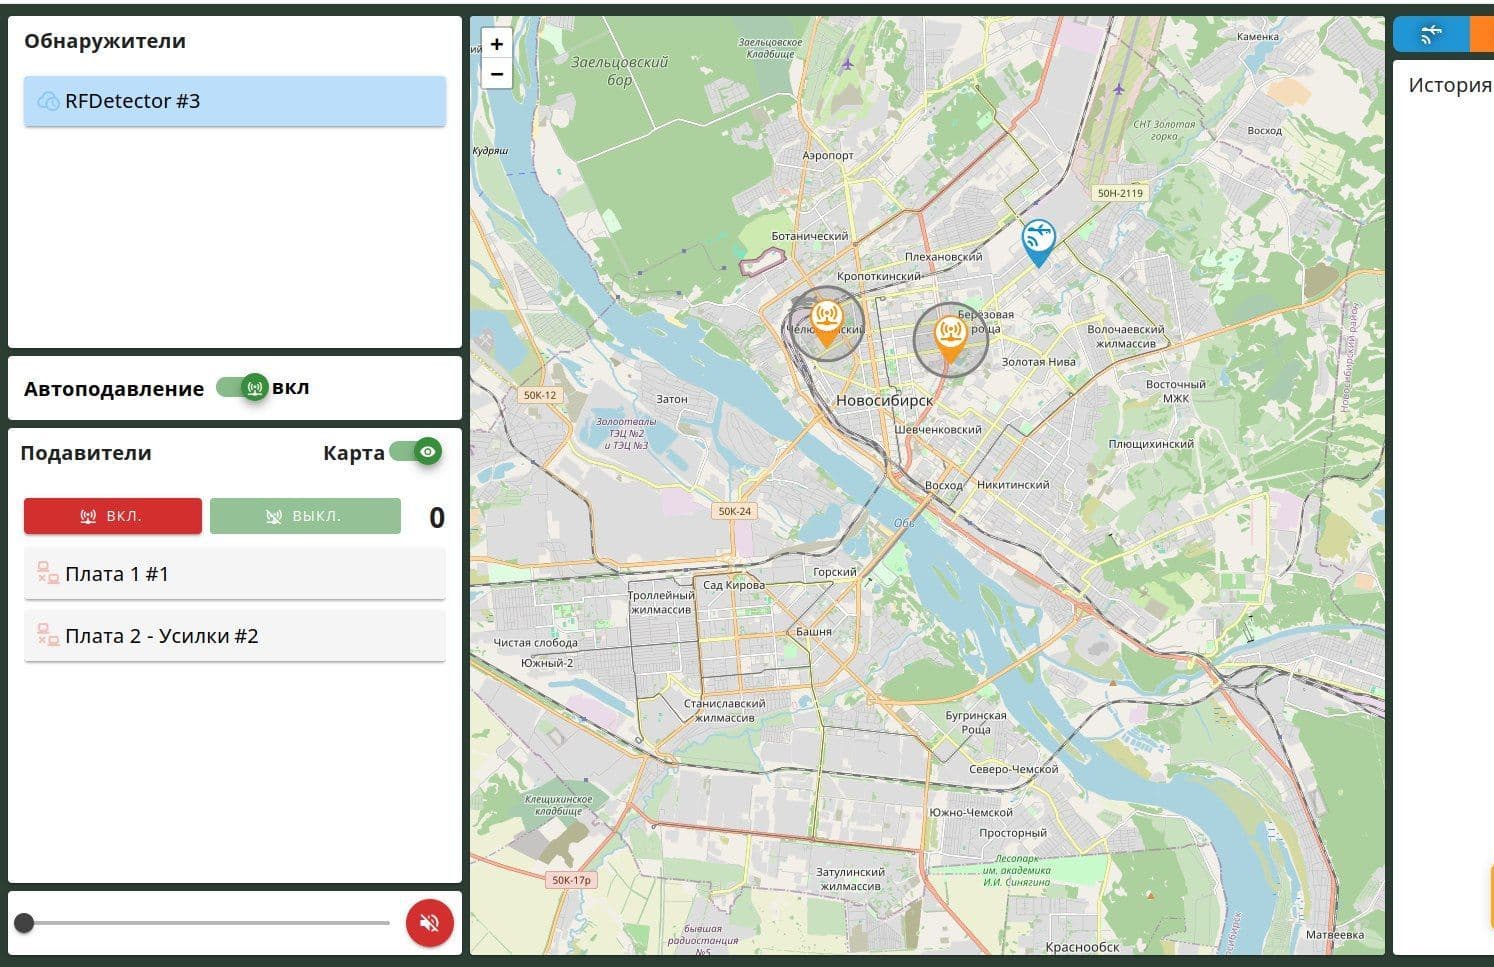Image resolution: width=1494 pixels, height=967 pixels.
Task: Toggle the Карта visibility switch
Action: pos(416,452)
